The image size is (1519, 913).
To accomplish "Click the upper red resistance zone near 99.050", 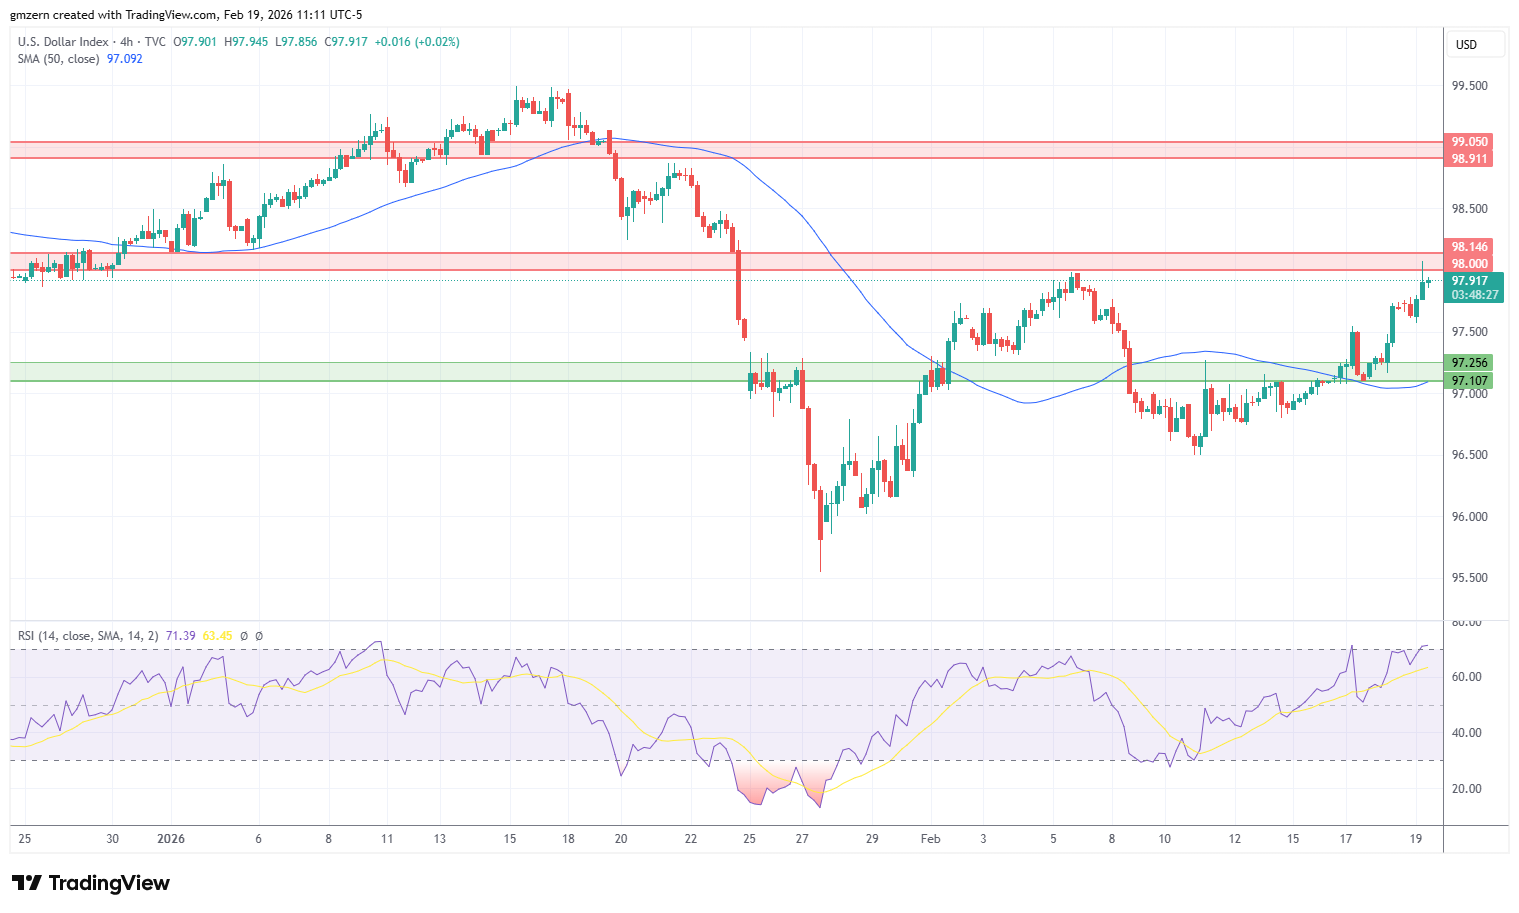I will 726,150.
